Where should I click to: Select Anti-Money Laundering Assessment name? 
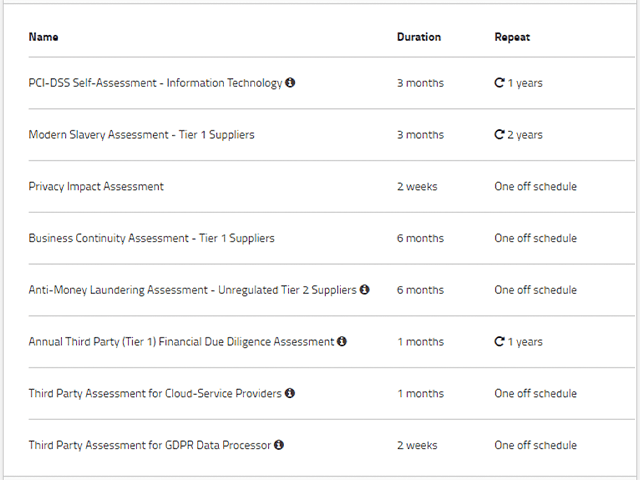[x=192, y=290]
